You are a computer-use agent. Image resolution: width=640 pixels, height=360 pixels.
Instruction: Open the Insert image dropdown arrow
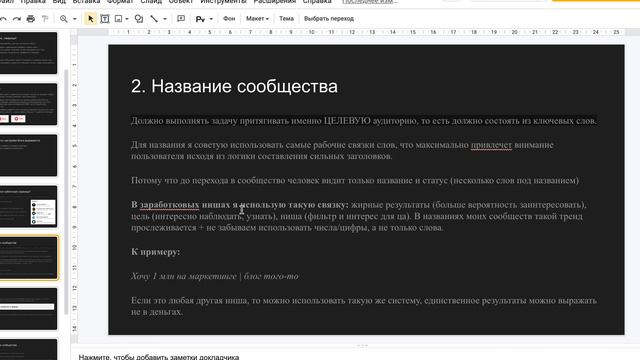pyautogui.click(x=127, y=19)
